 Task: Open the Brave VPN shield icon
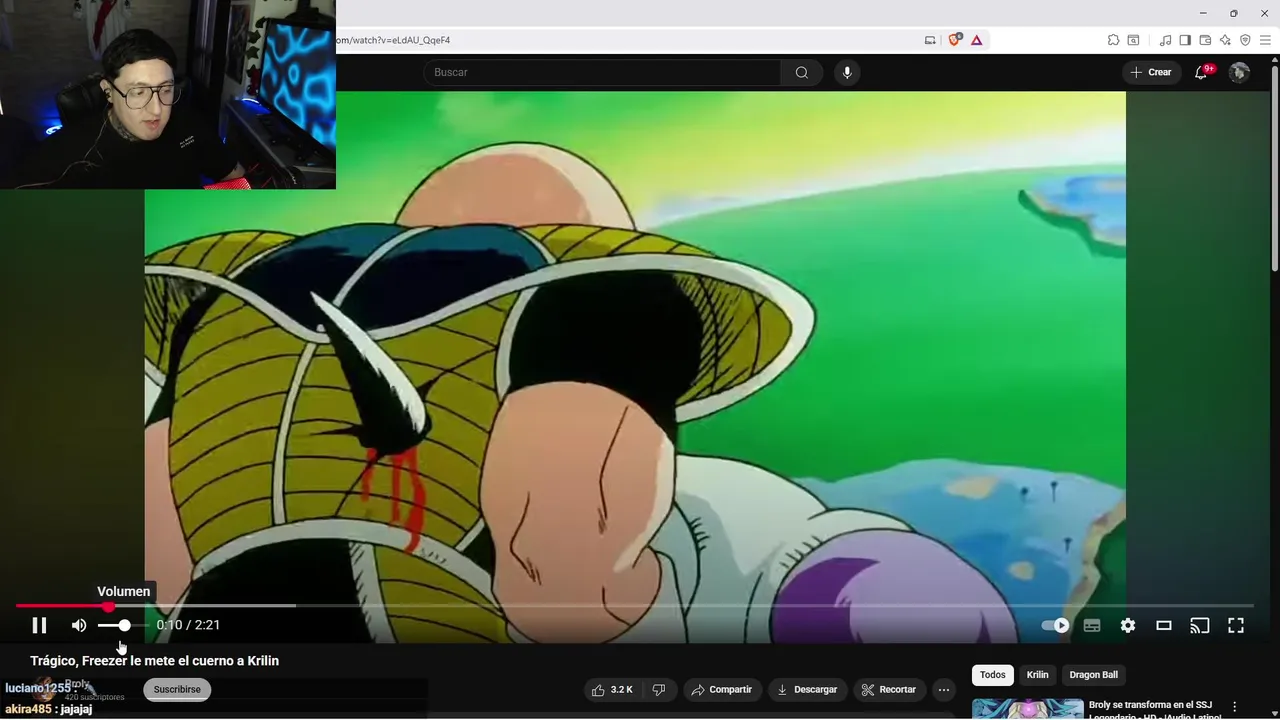pyautogui.click(x=1245, y=40)
